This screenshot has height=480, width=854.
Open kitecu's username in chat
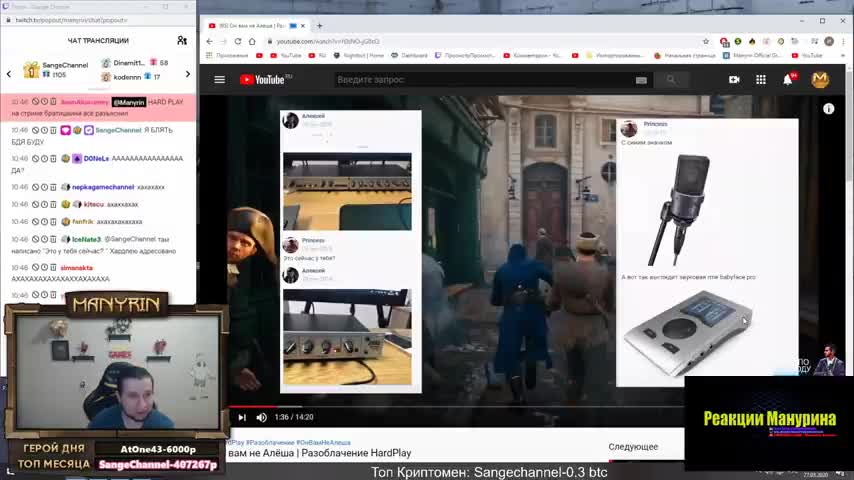tap(94, 204)
